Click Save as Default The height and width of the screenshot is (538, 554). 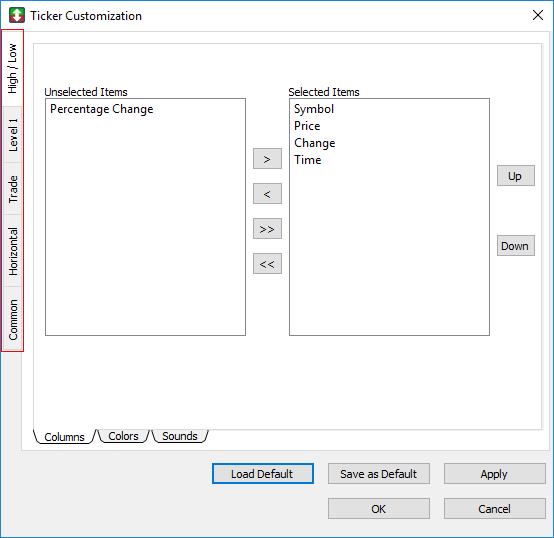pyautogui.click(x=379, y=473)
